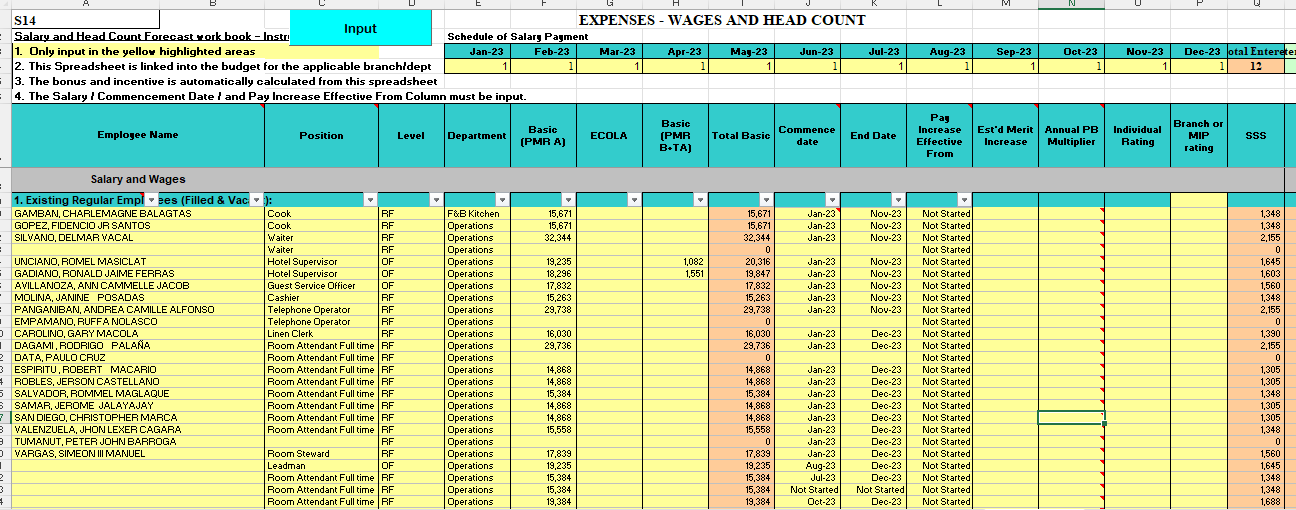
Task: Open the Pay Increase Effective From filter dropdown
Action: point(964,200)
